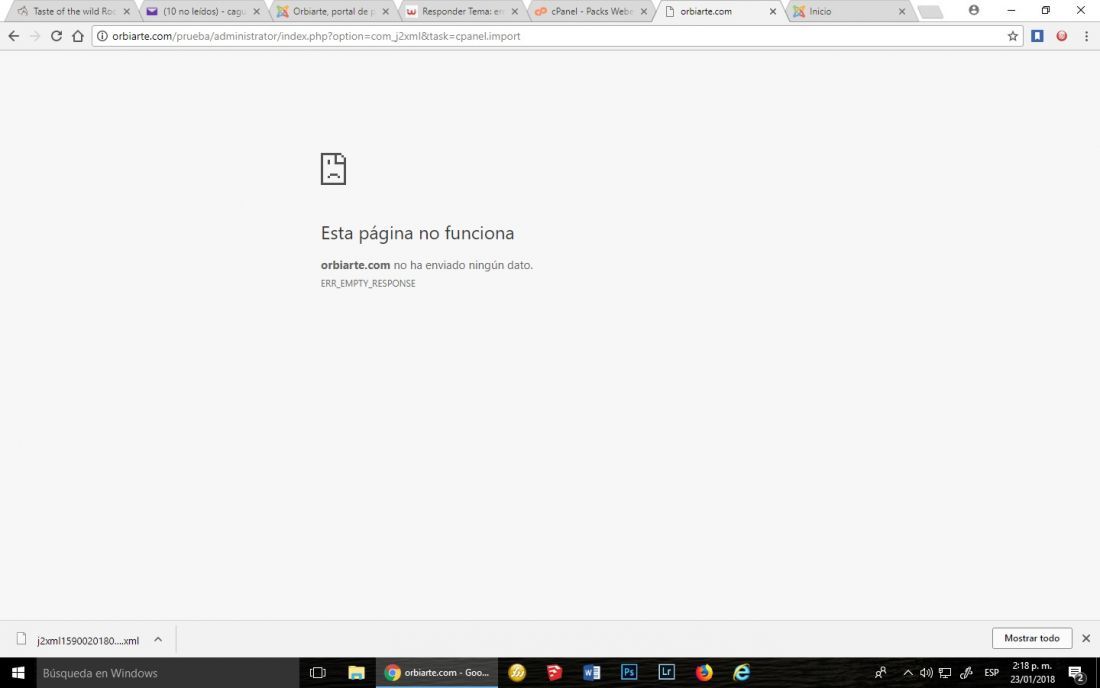Switch to the "Taste of the wild" tab
The width and height of the screenshot is (1100, 688).
pyautogui.click(x=74, y=11)
